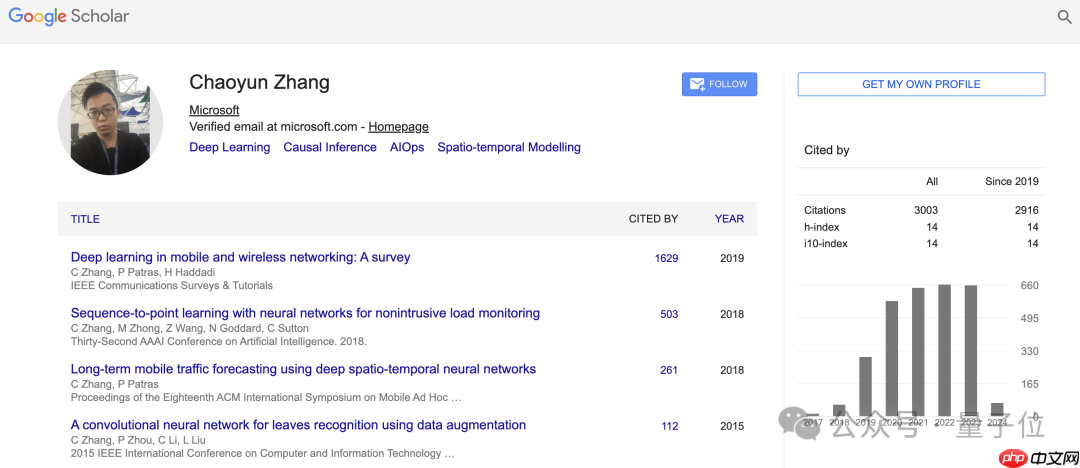This screenshot has height=468, width=1080.
Task: Click the 2021 bar in citations chart
Action: click(918, 351)
